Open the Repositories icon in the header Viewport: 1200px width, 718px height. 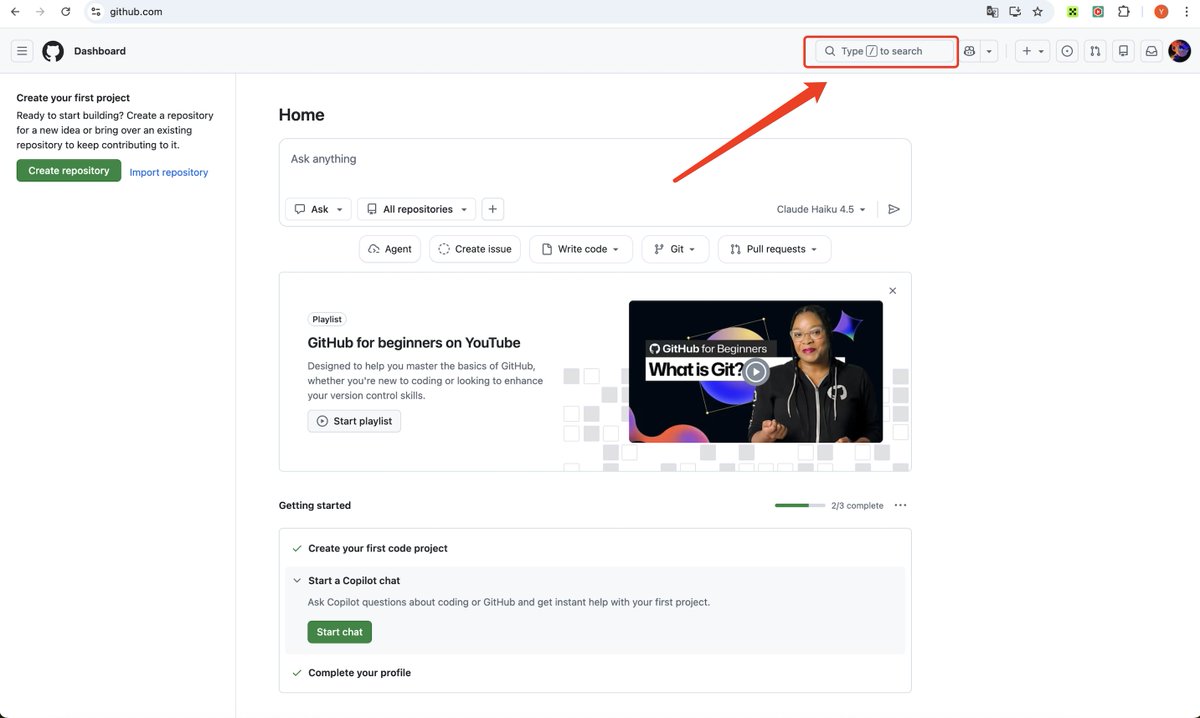pos(1123,51)
